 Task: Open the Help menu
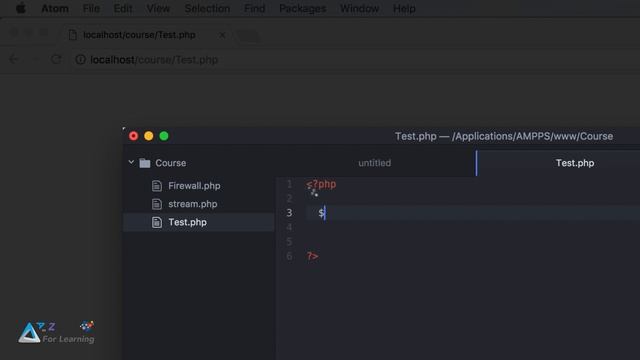pyautogui.click(x=404, y=9)
